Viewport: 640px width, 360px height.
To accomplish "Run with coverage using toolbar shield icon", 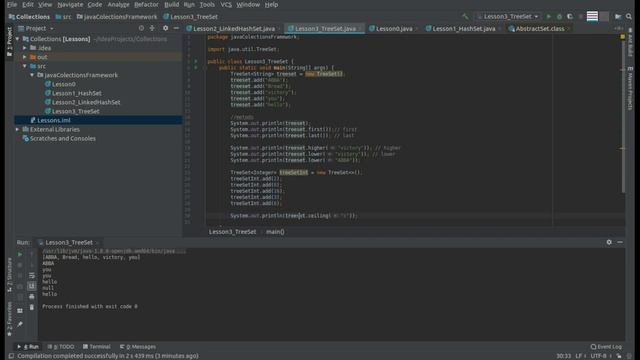I will pos(570,17).
